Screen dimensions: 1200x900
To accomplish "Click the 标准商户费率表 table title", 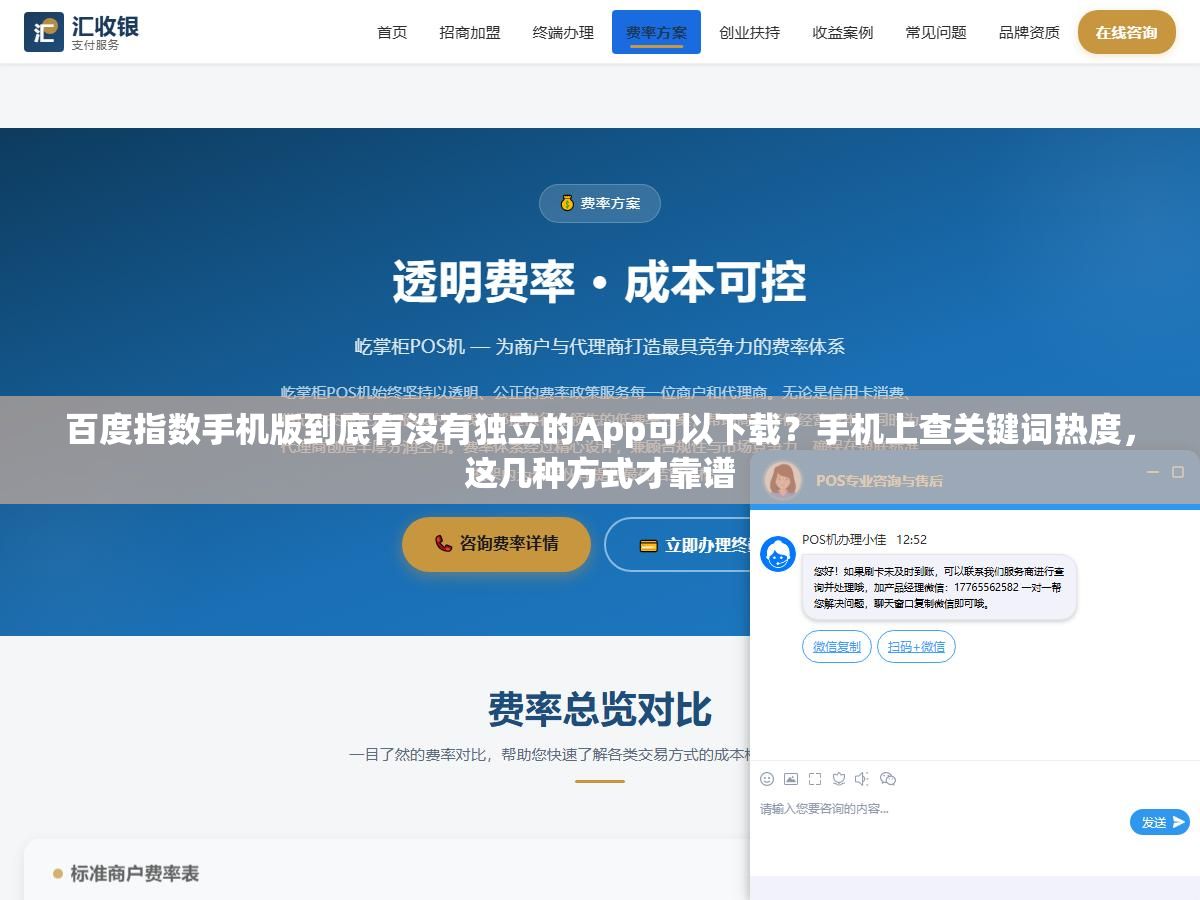I will (x=134, y=873).
